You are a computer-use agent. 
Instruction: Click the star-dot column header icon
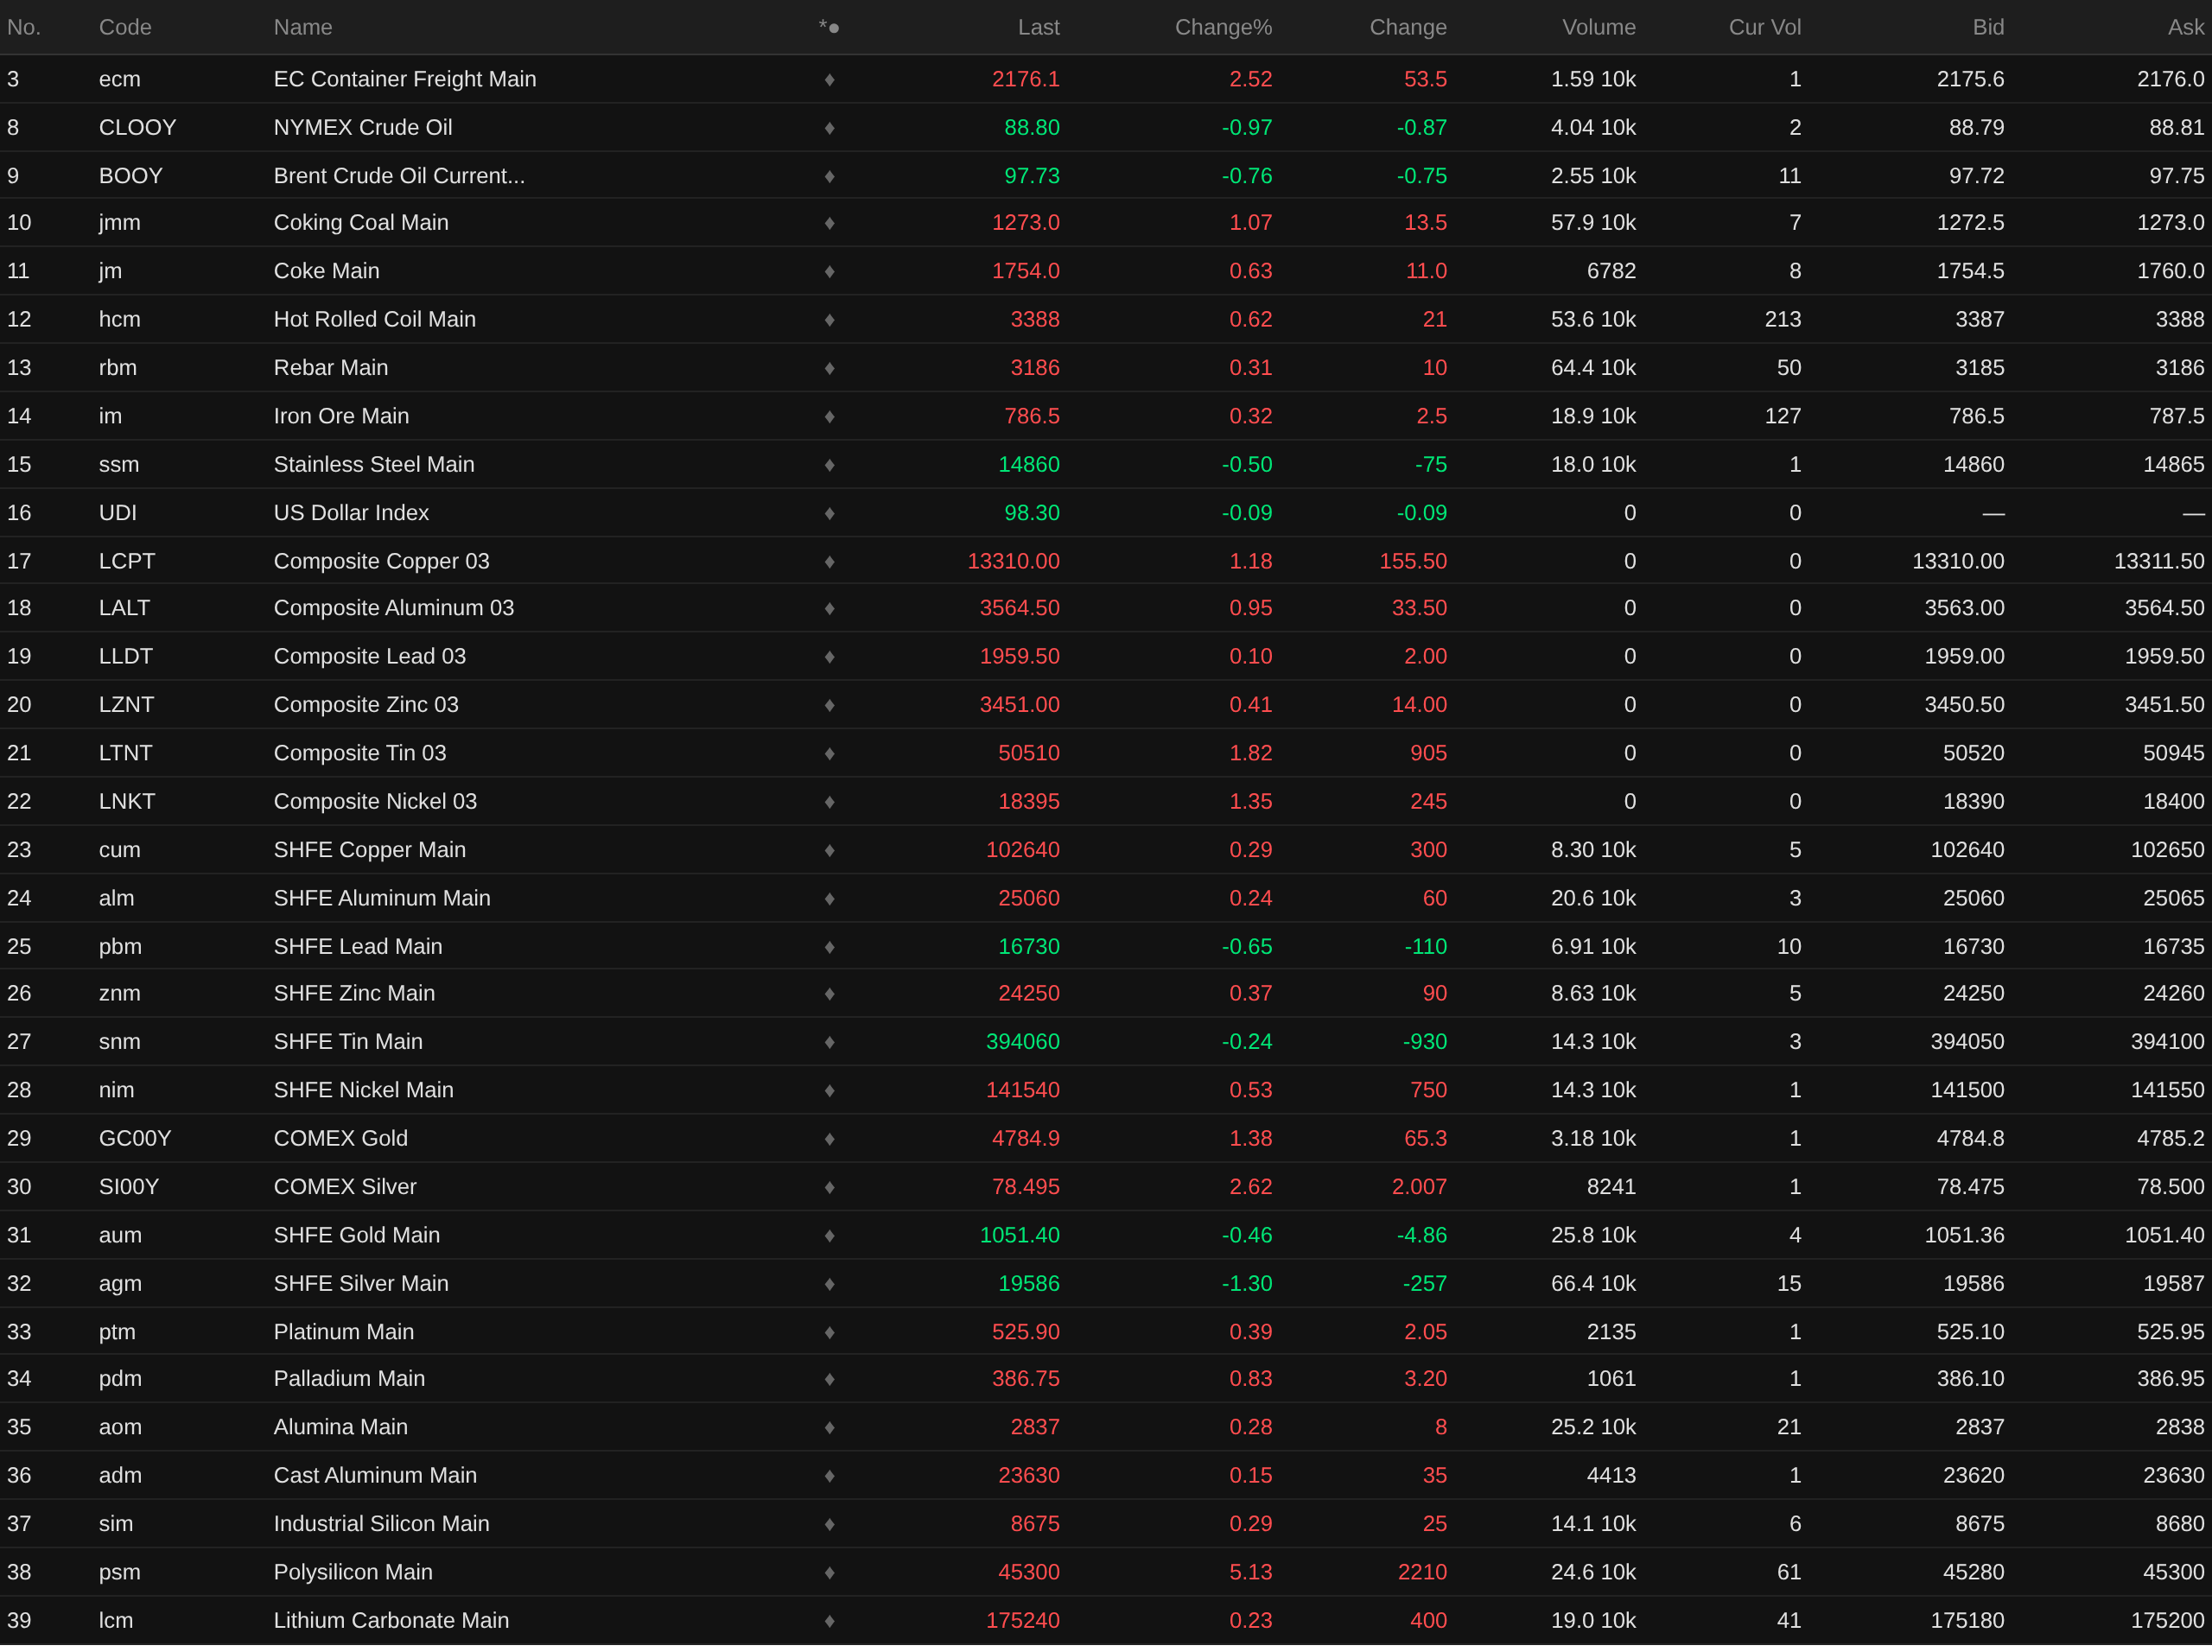[x=829, y=27]
